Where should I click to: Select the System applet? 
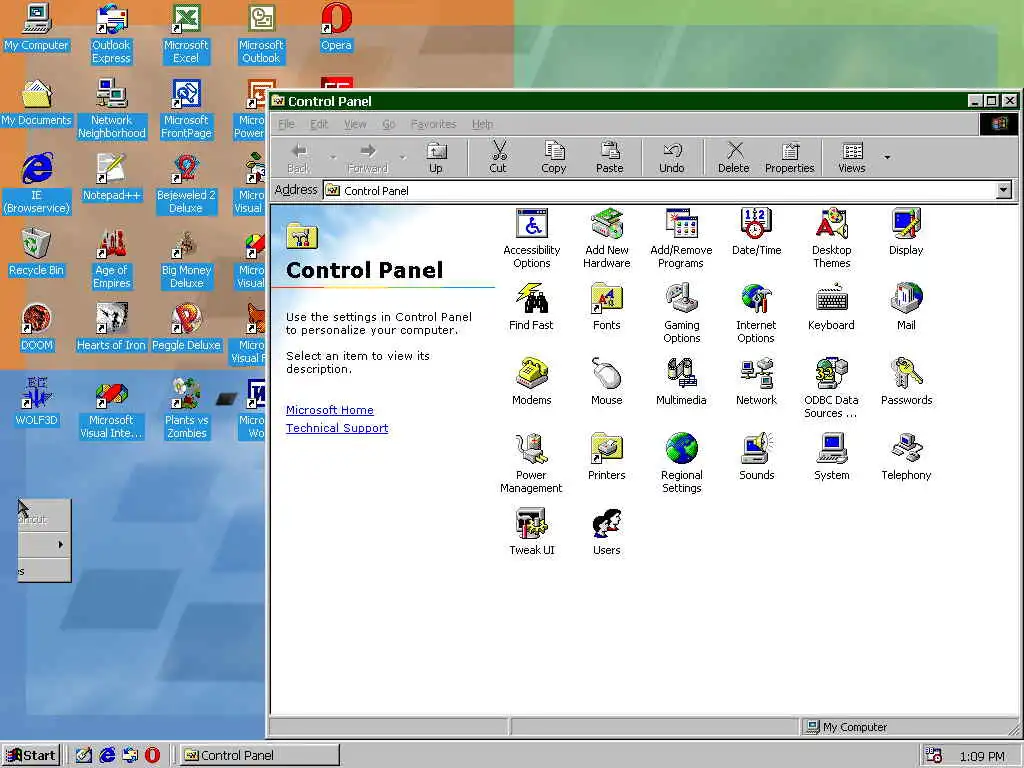click(831, 457)
